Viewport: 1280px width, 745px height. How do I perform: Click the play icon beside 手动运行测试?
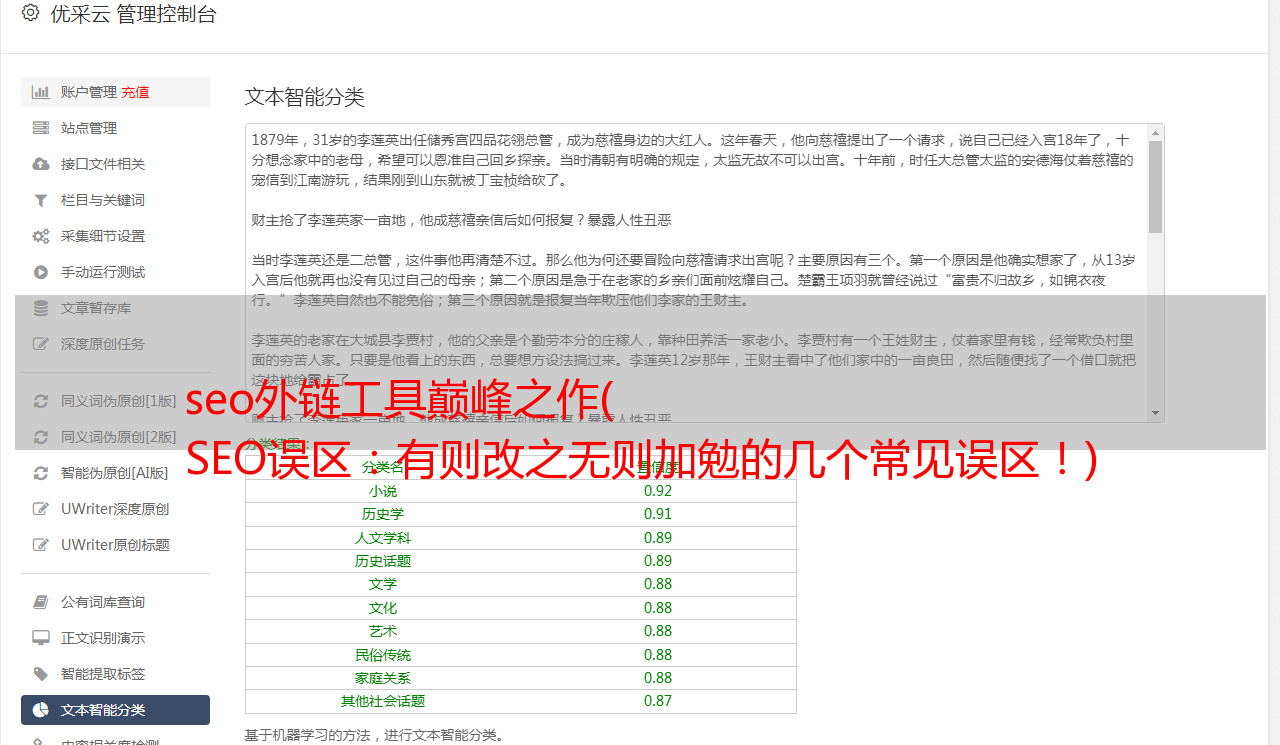pyautogui.click(x=41, y=272)
